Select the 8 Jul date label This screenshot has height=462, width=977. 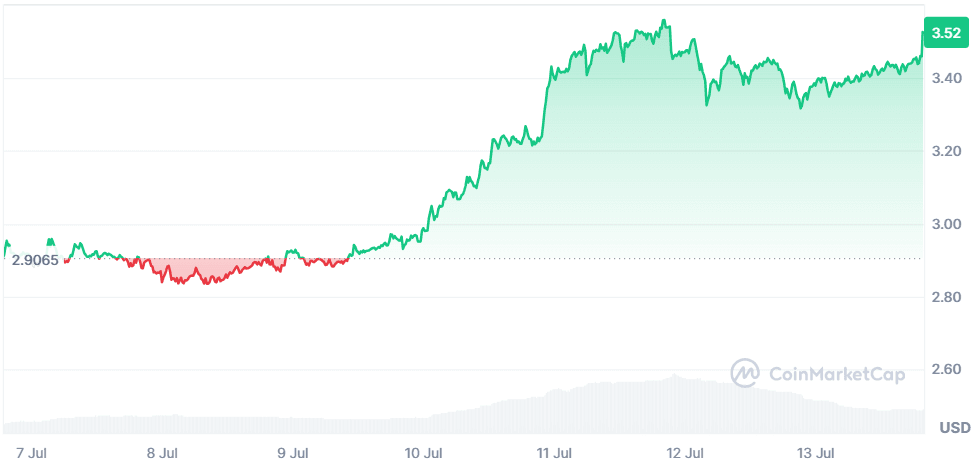pos(162,453)
